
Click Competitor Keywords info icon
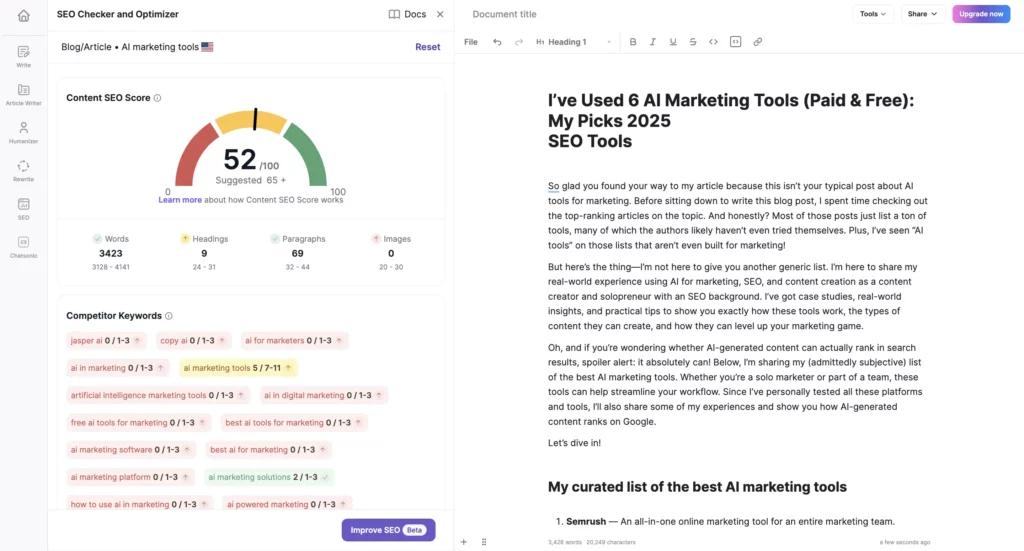tap(169, 316)
